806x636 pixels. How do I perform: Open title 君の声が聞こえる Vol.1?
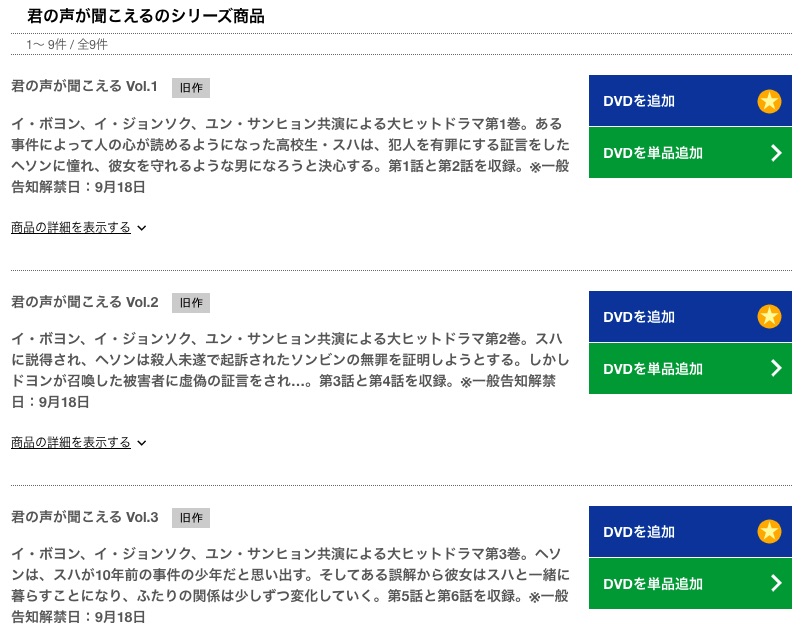tap(84, 86)
